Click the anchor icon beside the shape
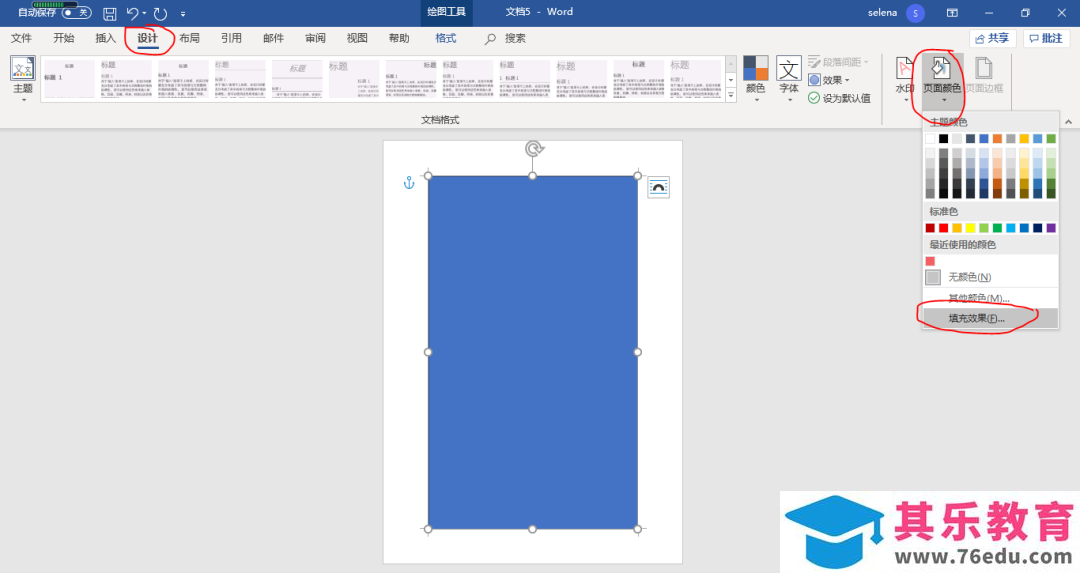Screen dimensions: 1080x573 pyautogui.click(x=409, y=183)
